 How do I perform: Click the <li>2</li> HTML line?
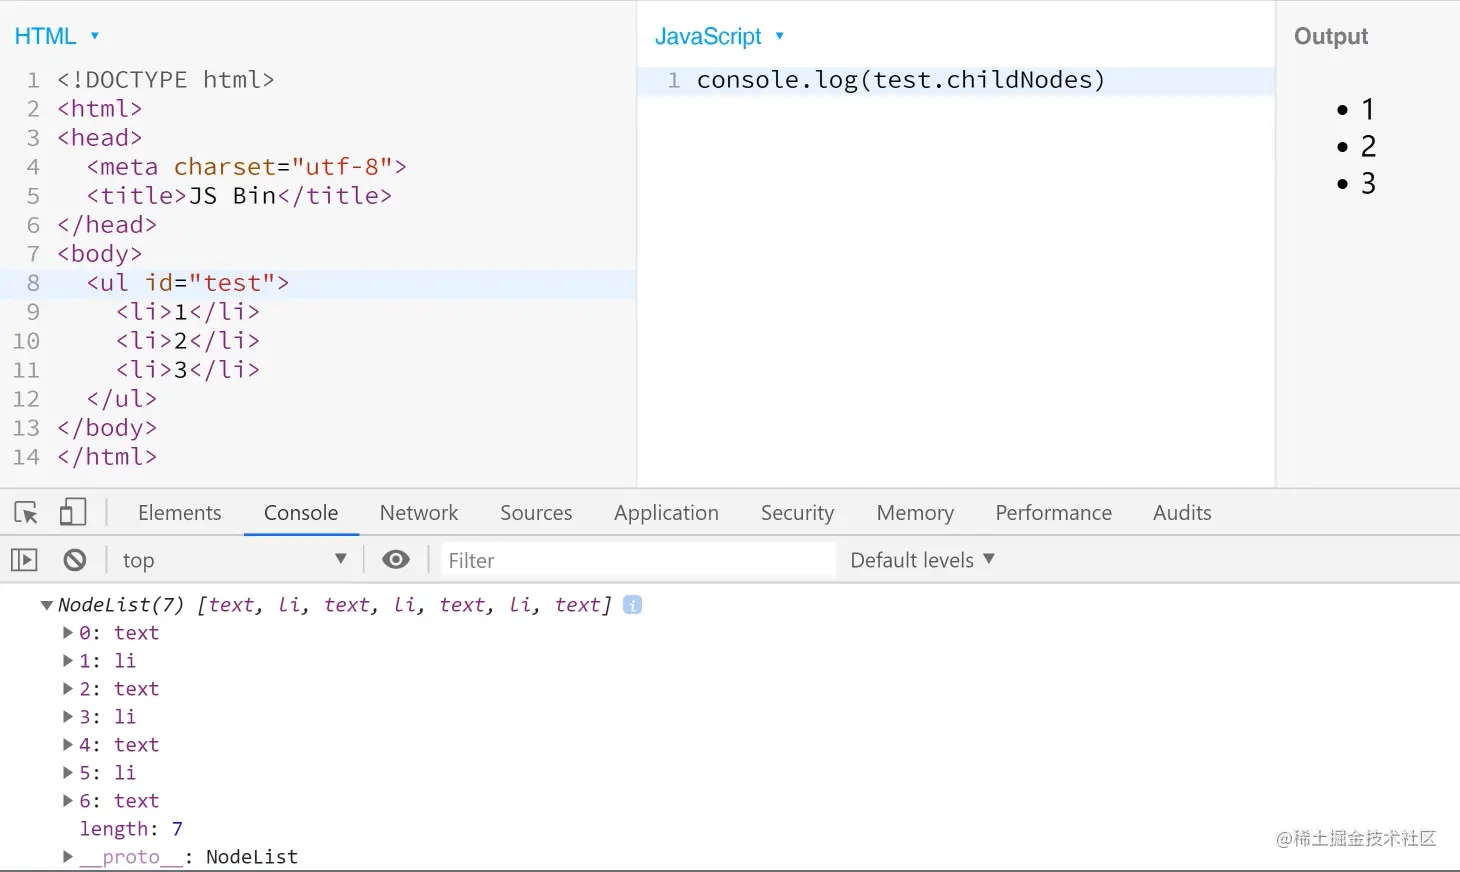point(188,341)
